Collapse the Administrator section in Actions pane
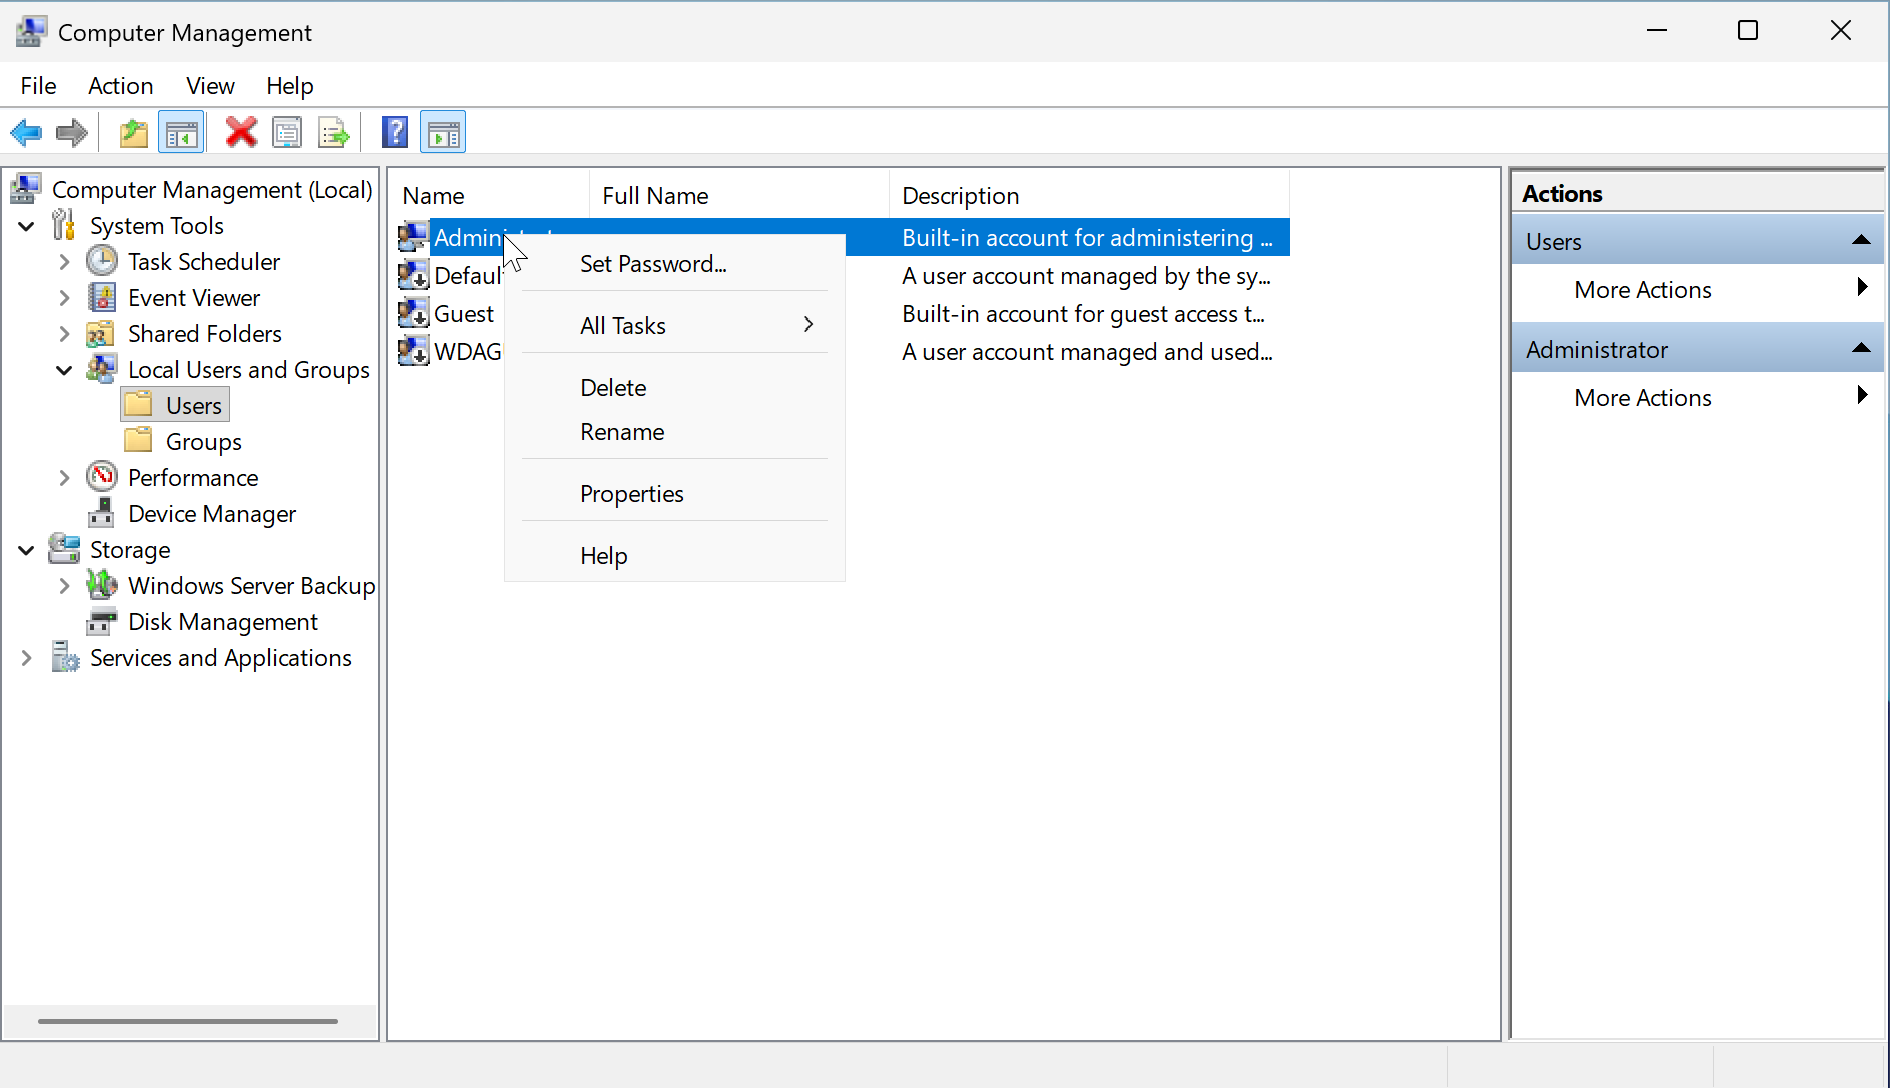1890x1088 pixels. point(1861,348)
